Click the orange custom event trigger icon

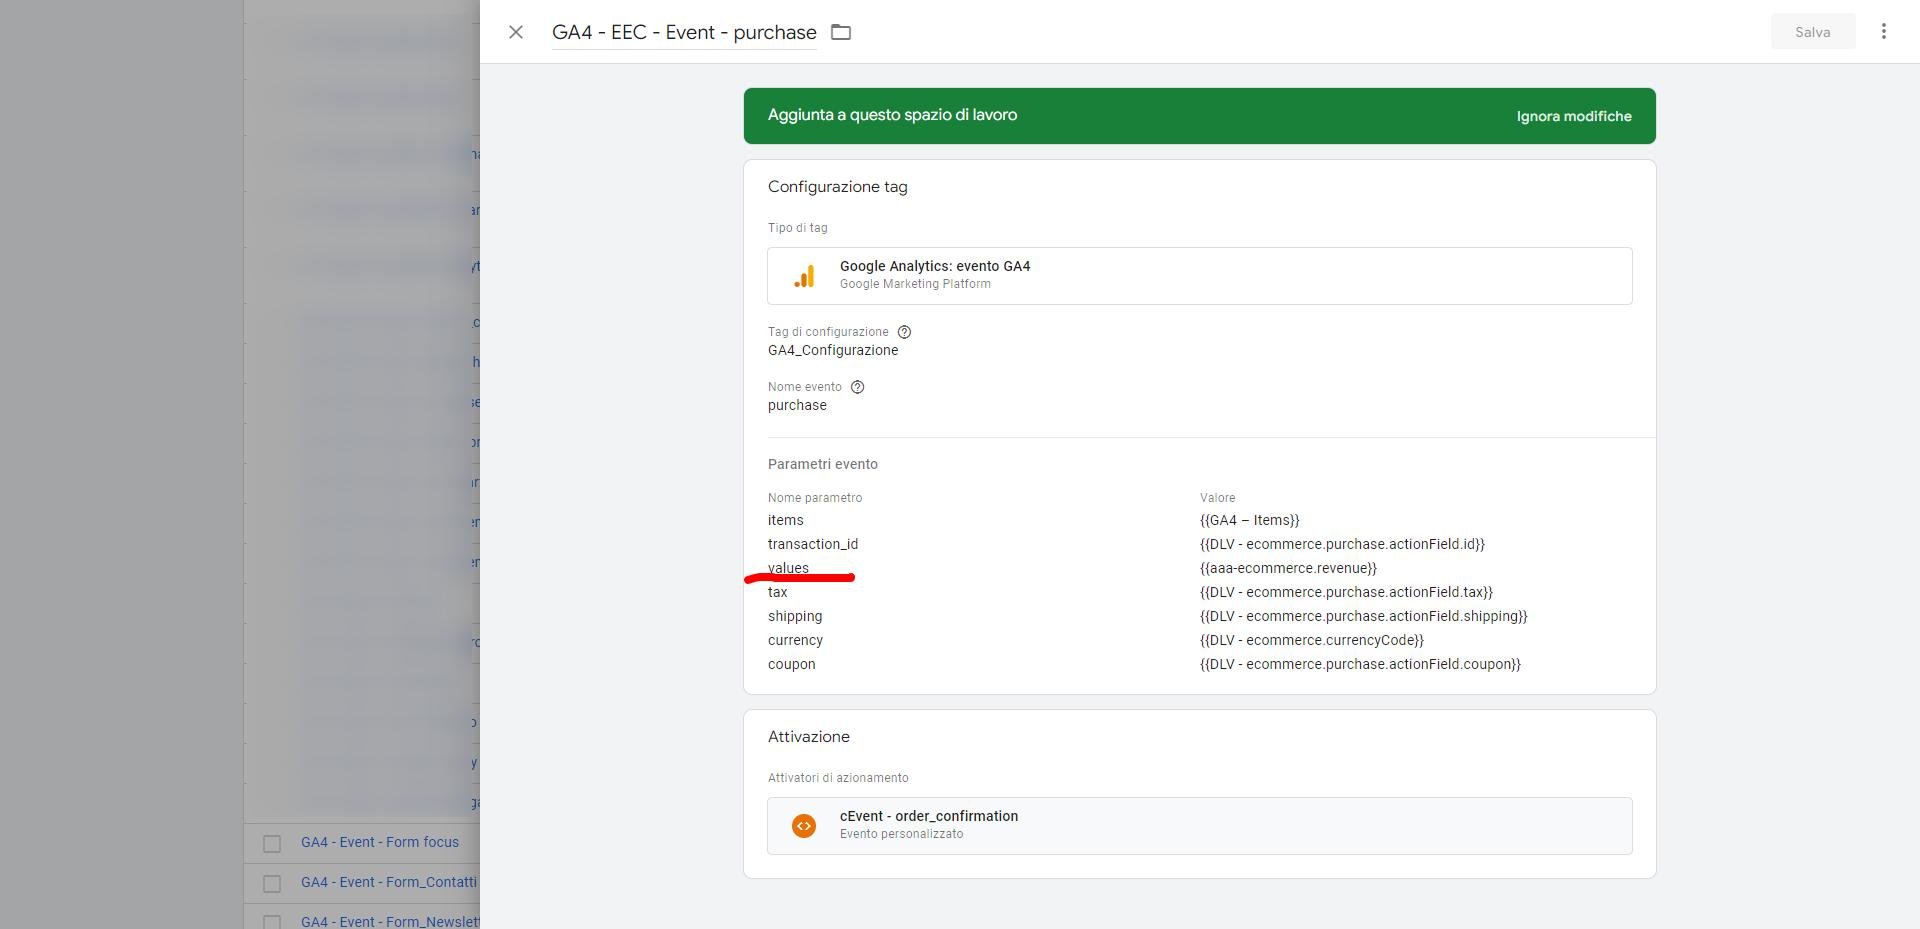coord(804,826)
